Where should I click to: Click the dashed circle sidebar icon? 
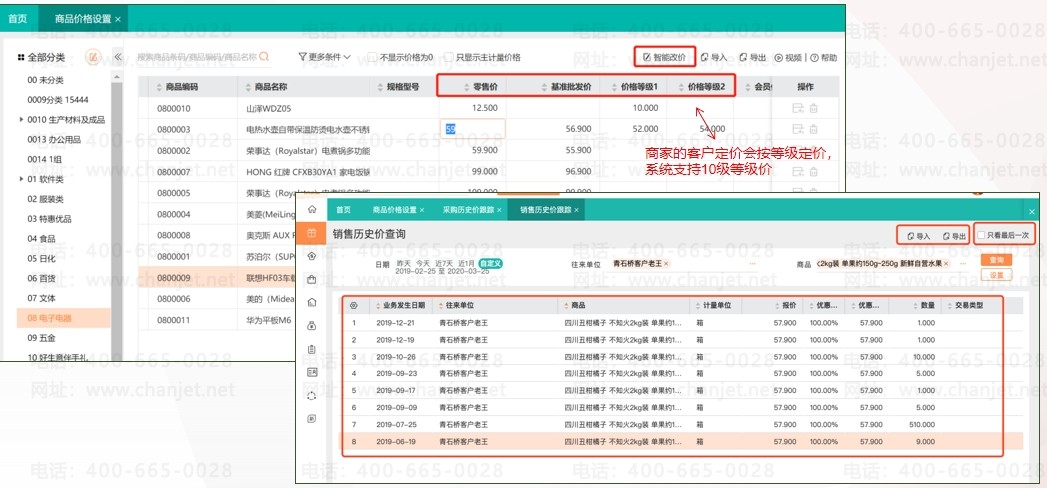[x=312, y=396]
